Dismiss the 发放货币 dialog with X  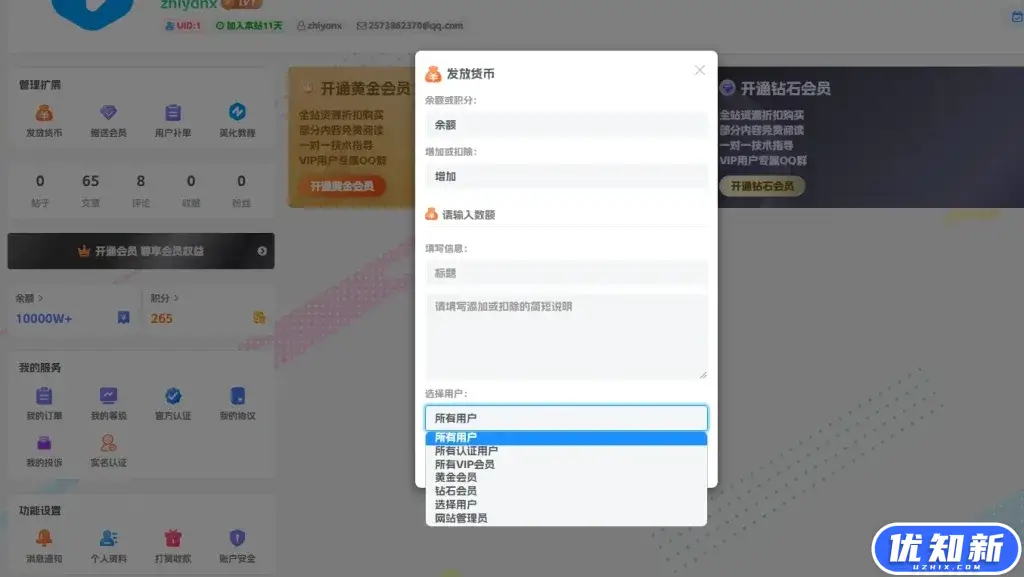click(x=699, y=70)
